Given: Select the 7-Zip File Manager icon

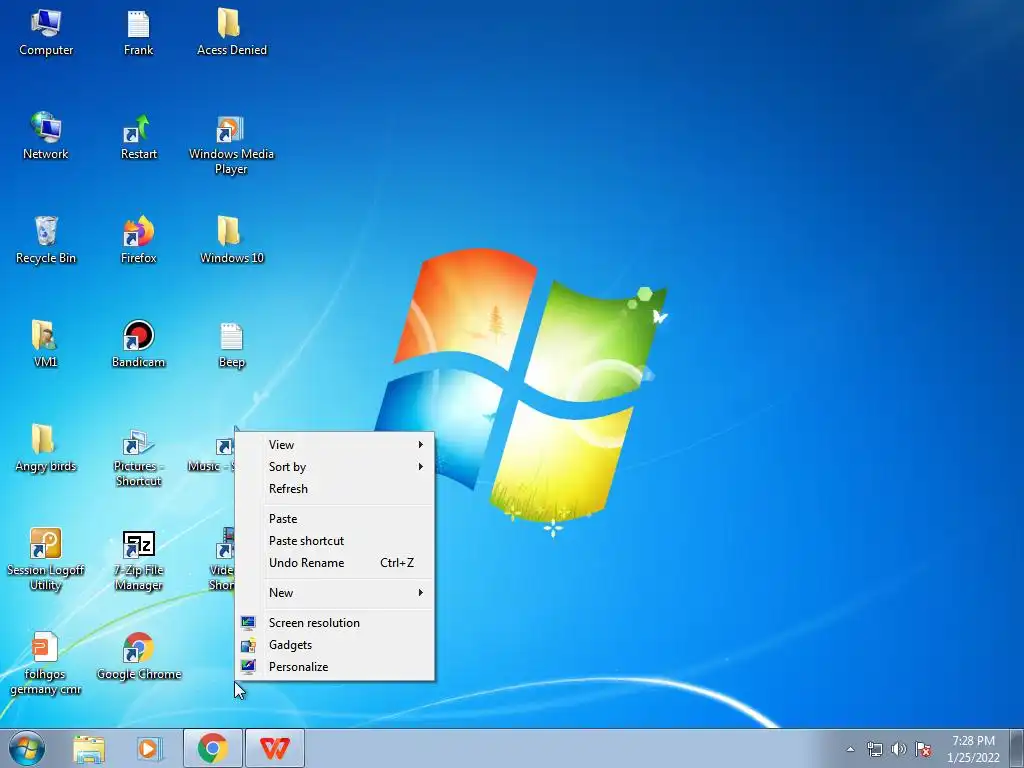Looking at the screenshot, I should (138, 561).
